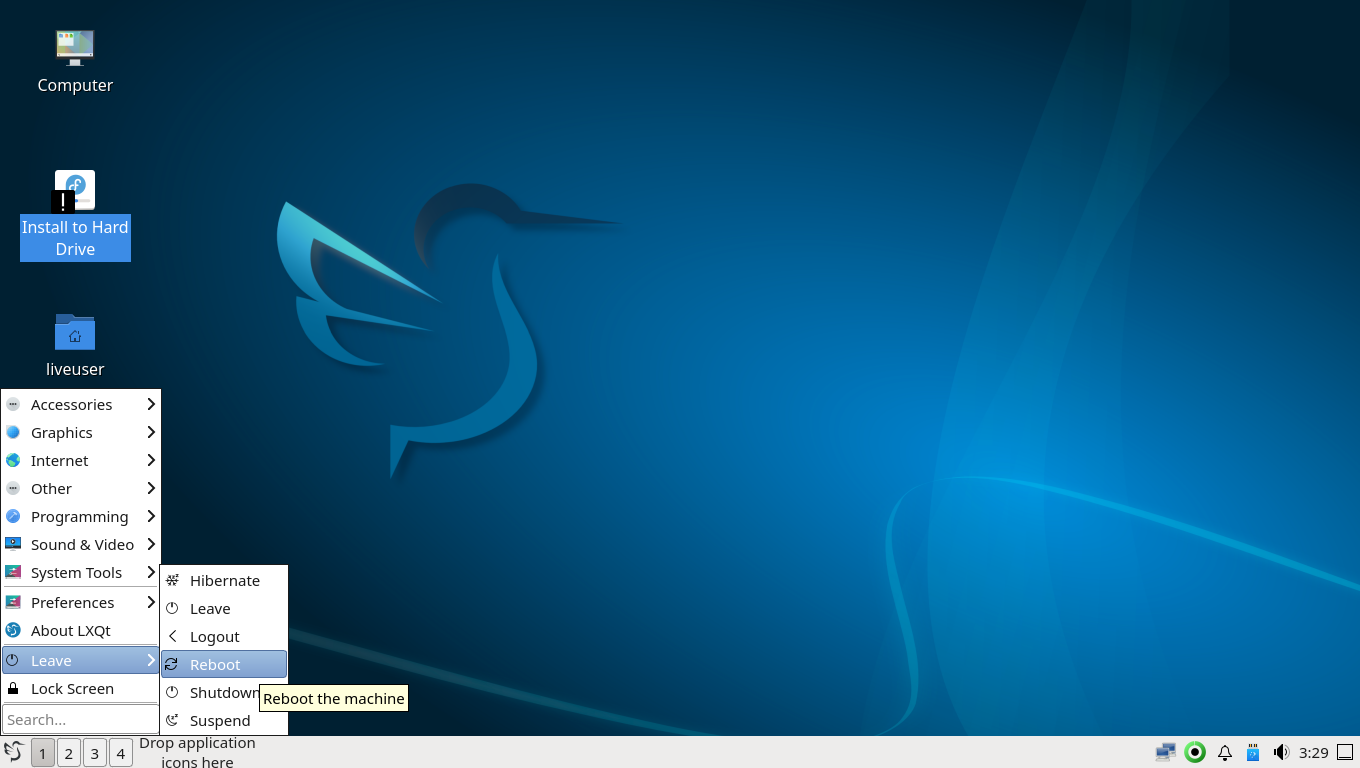
Task: Expand the Sound & Video submenu arrow
Action: click(151, 544)
